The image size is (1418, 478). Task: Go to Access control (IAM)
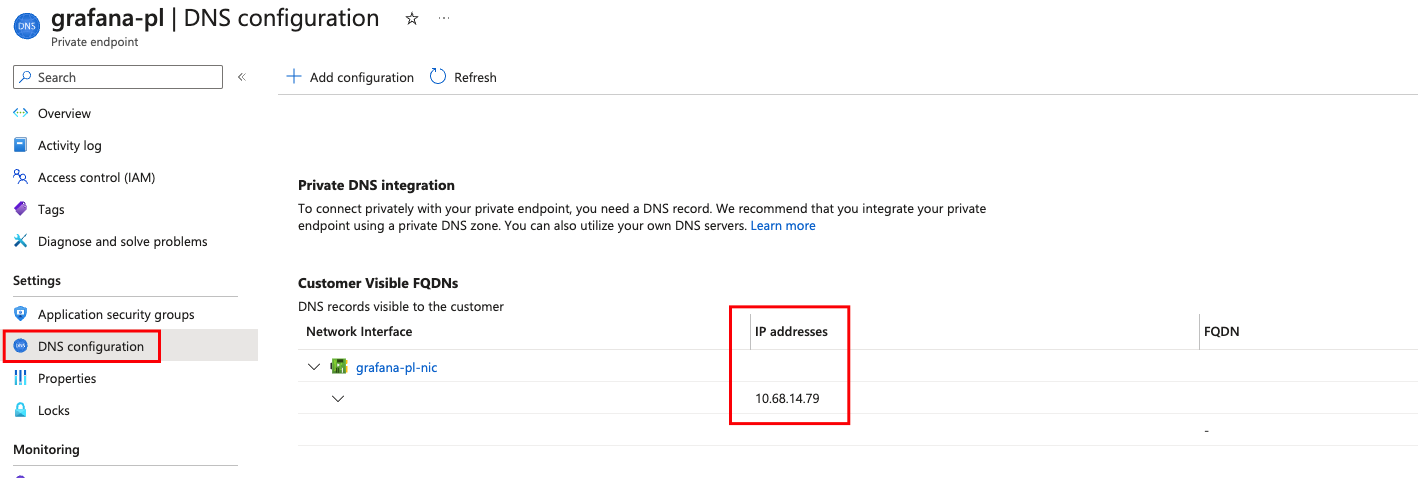click(96, 177)
